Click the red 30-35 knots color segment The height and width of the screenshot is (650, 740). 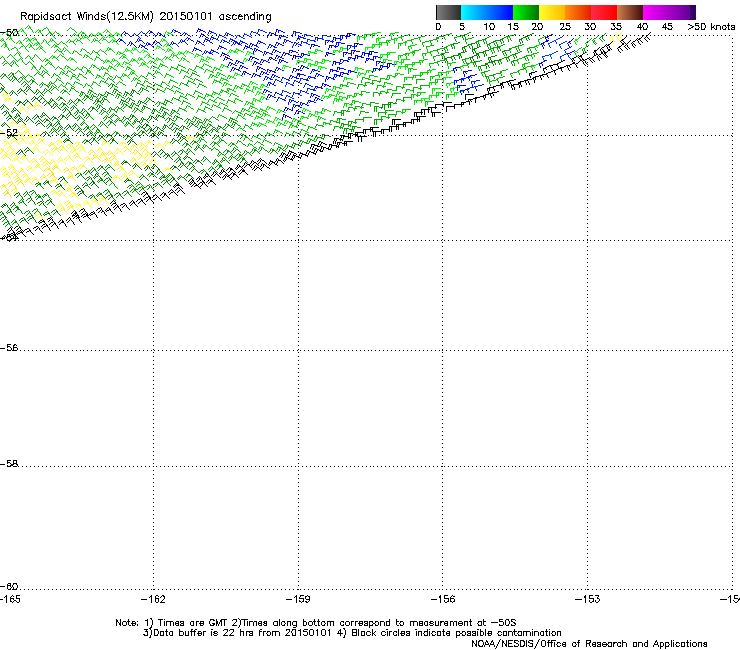point(604,12)
